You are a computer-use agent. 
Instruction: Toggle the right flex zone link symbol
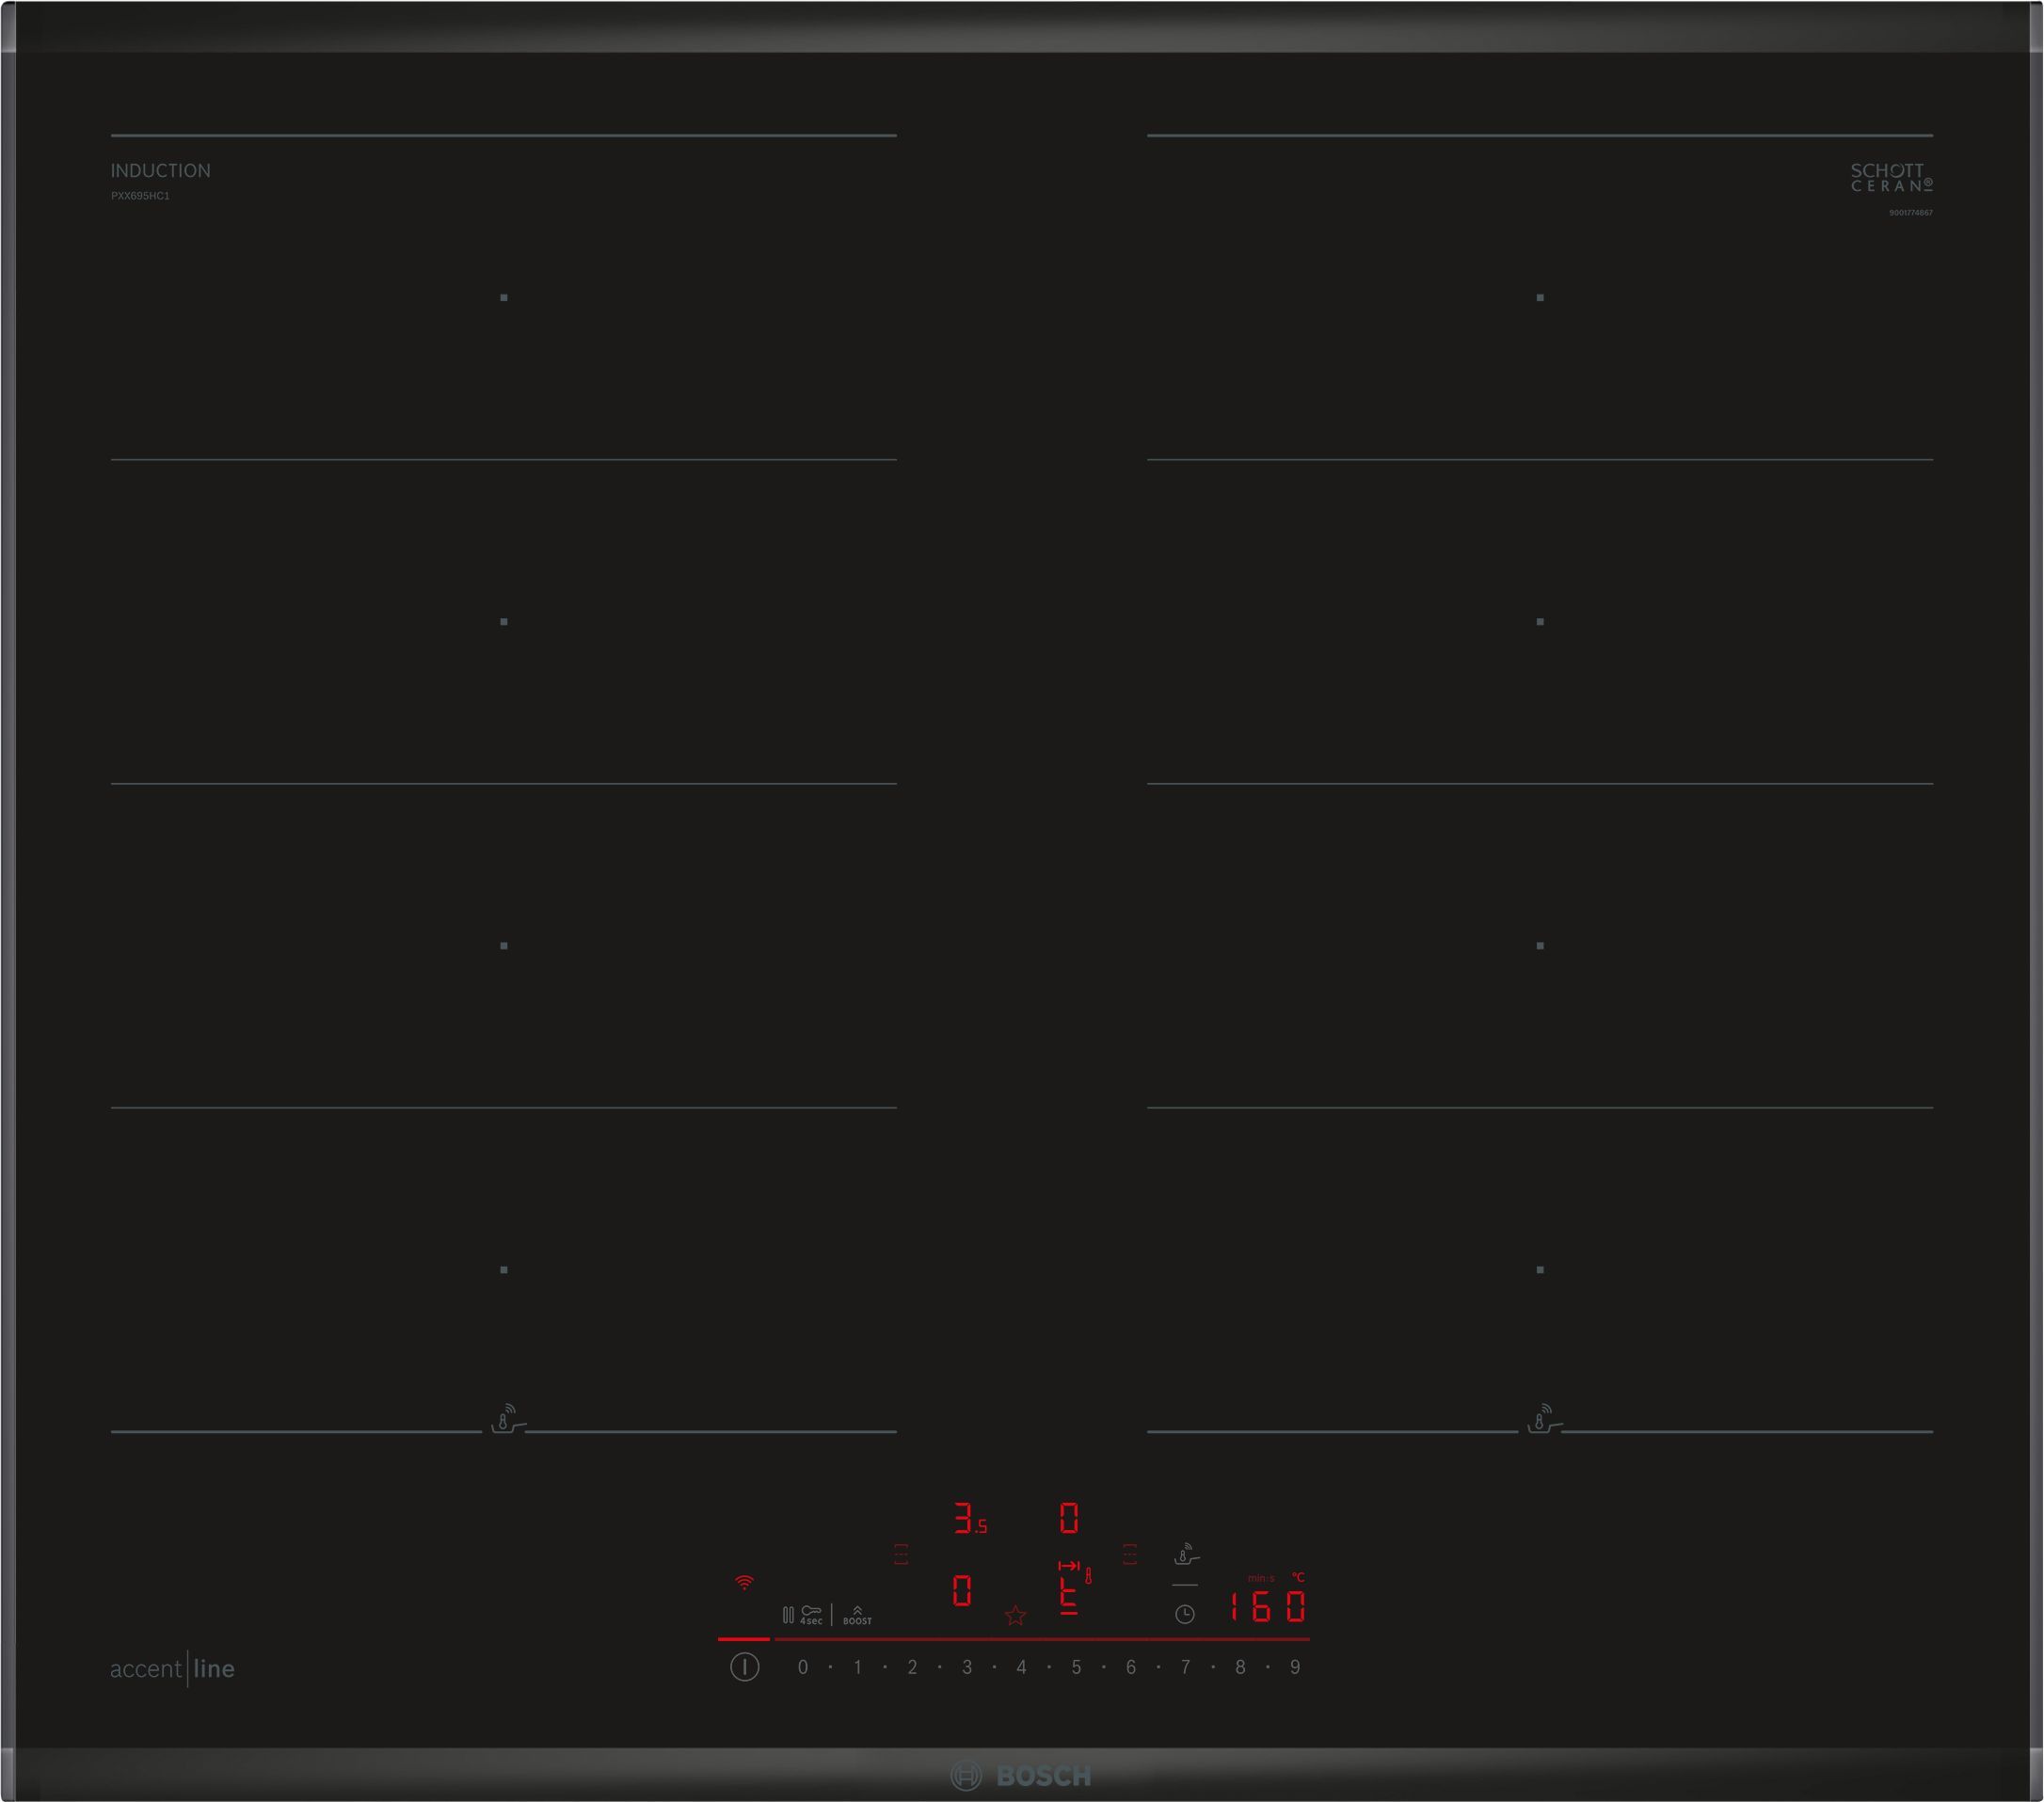click(1130, 1554)
